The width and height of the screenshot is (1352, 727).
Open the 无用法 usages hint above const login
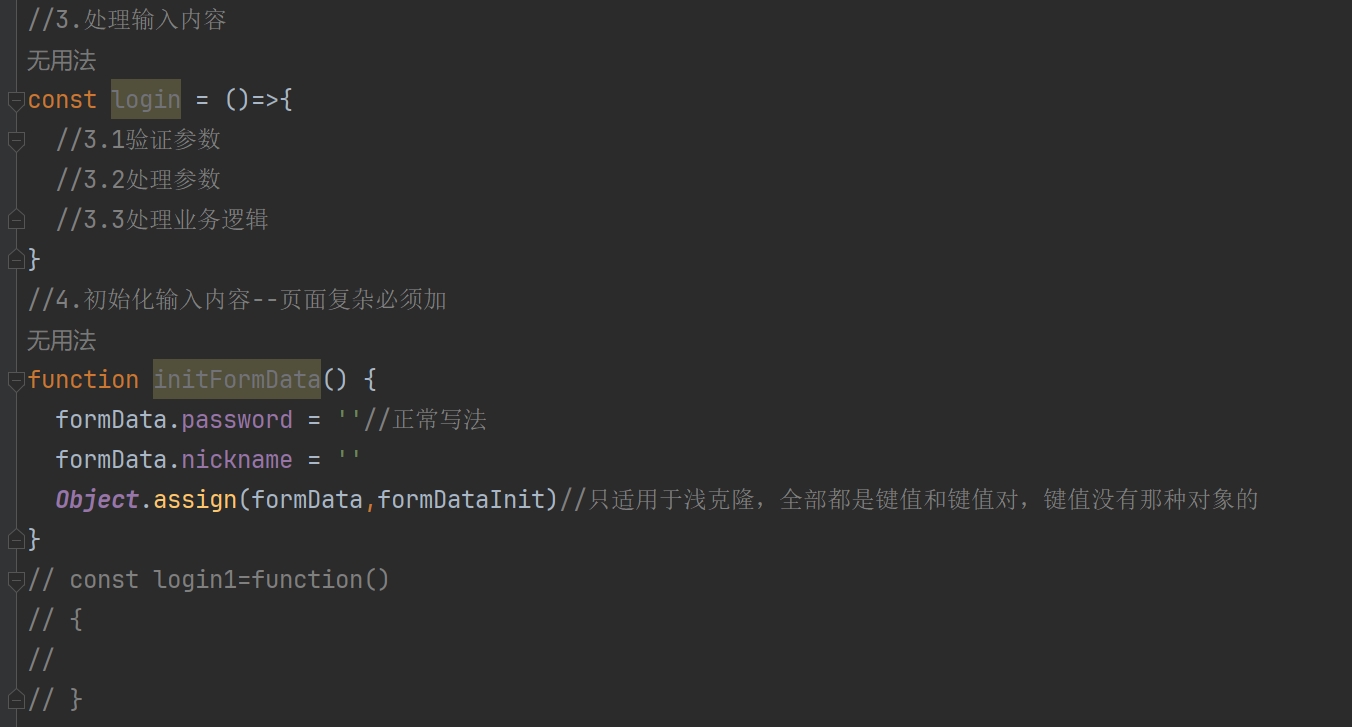click(x=61, y=61)
